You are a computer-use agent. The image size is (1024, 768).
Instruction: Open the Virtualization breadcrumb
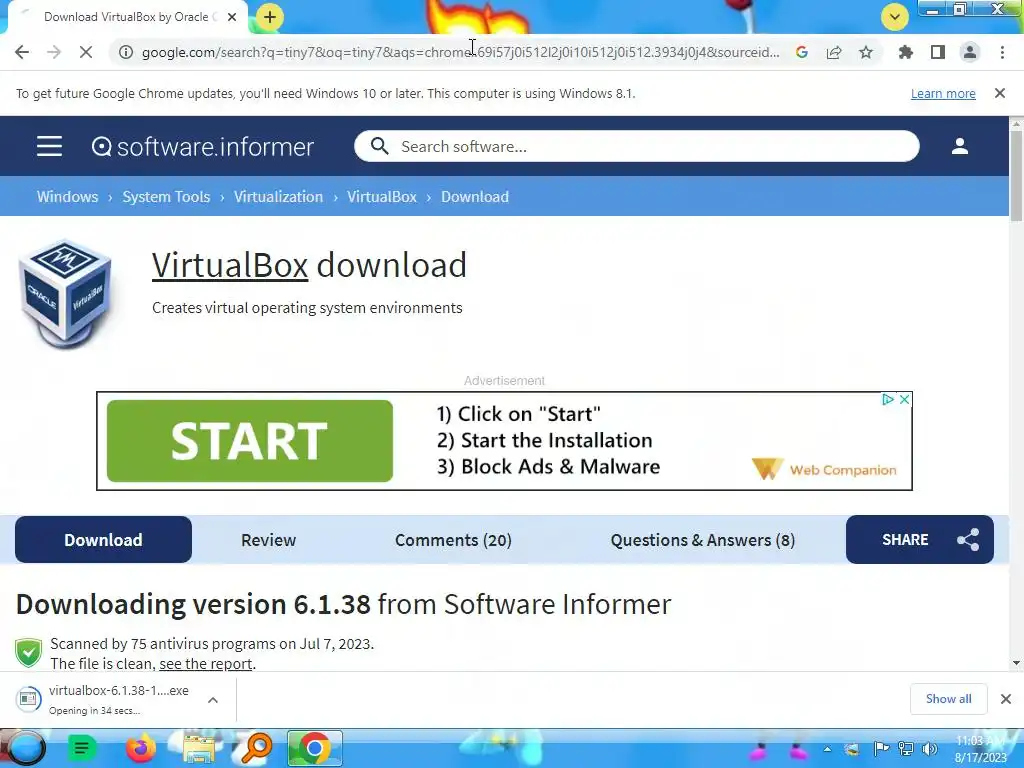278,197
